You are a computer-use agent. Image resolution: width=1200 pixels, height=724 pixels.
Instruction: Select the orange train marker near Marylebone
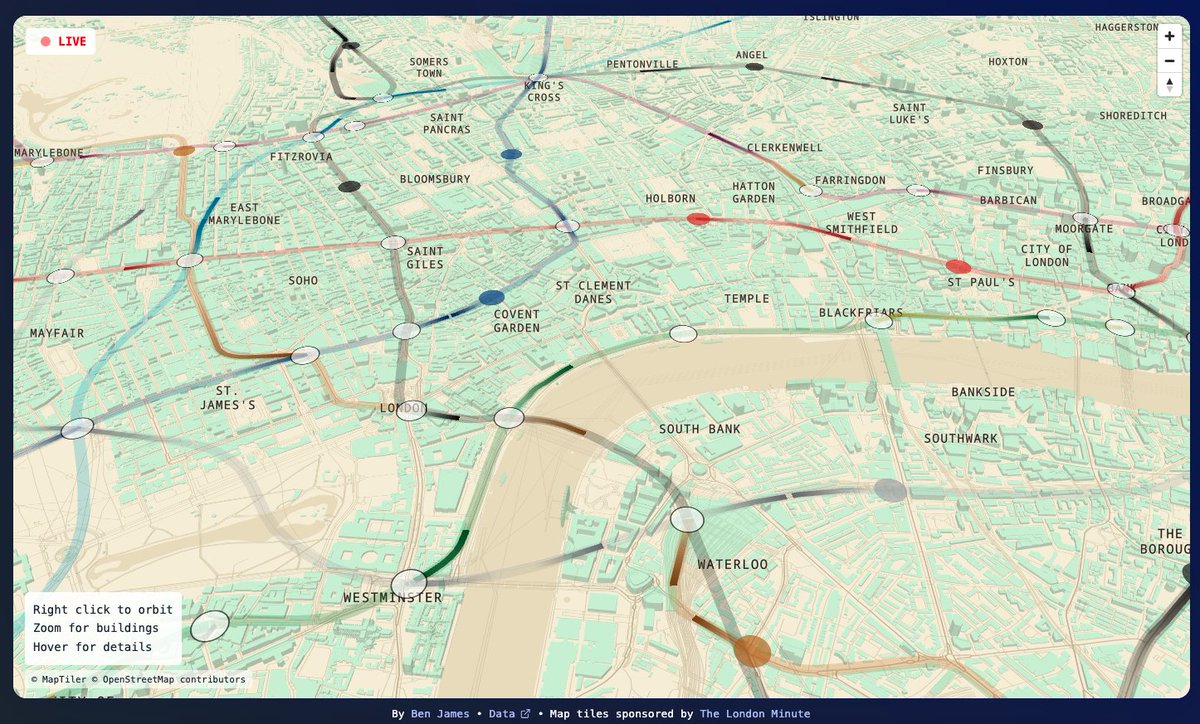point(184,151)
